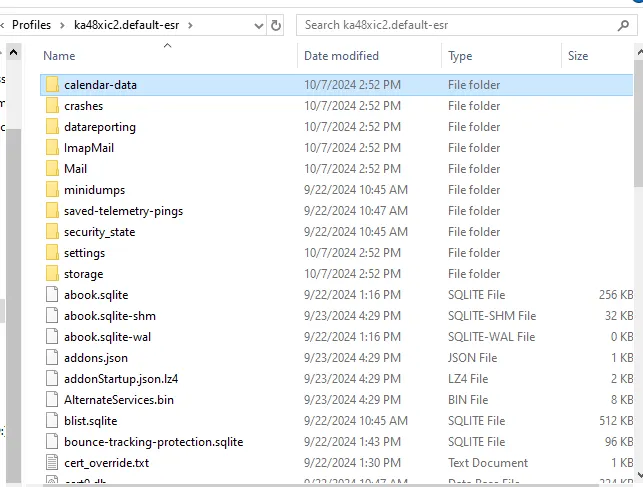Select the calendar-data folder name
The height and width of the screenshot is (487, 643).
[100, 85]
